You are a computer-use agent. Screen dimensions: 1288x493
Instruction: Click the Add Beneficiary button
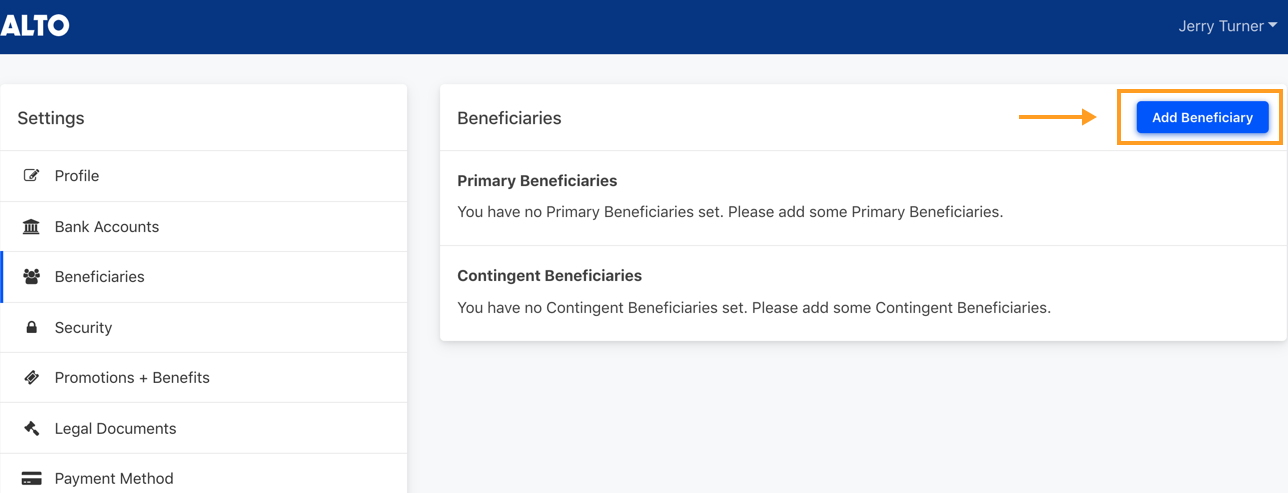[1202, 118]
